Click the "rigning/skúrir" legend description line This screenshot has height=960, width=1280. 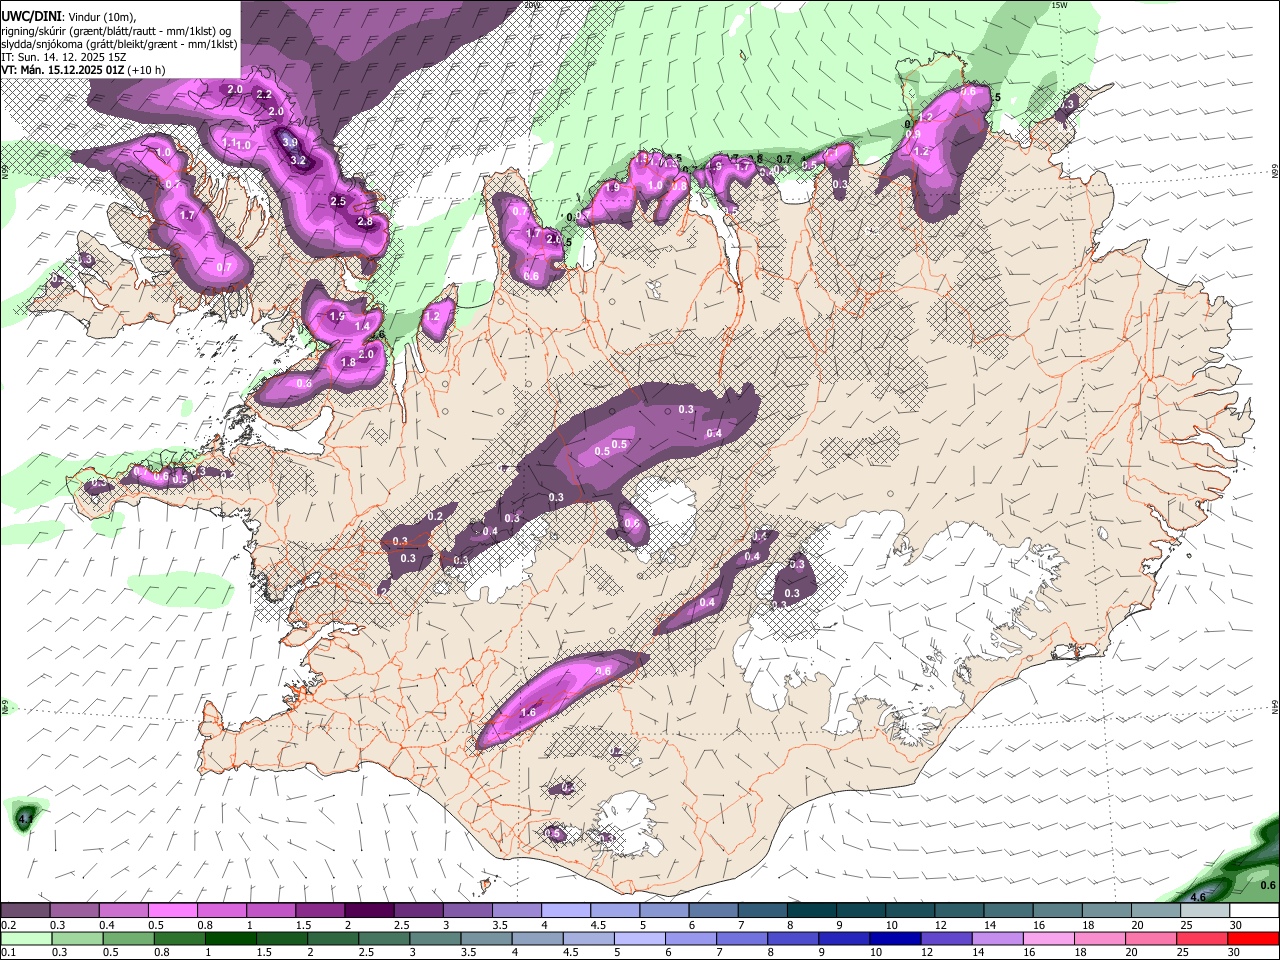click(116, 30)
